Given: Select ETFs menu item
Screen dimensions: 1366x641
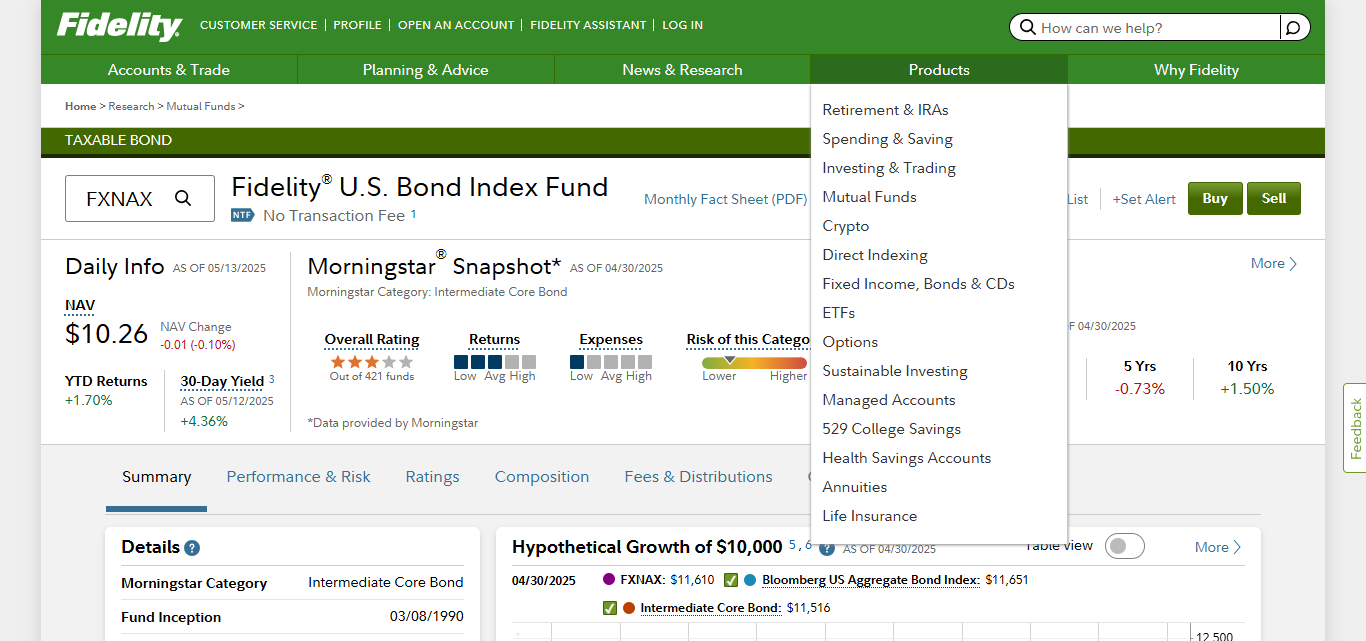Looking at the screenshot, I should coord(838,313).
